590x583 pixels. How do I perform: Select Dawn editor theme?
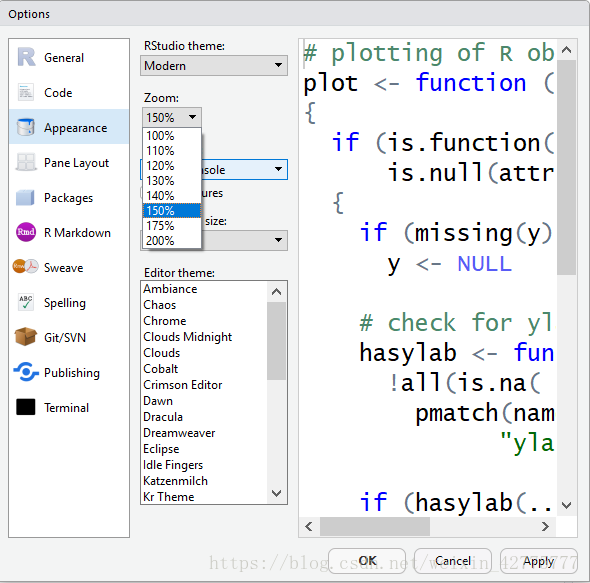point(204,400)
